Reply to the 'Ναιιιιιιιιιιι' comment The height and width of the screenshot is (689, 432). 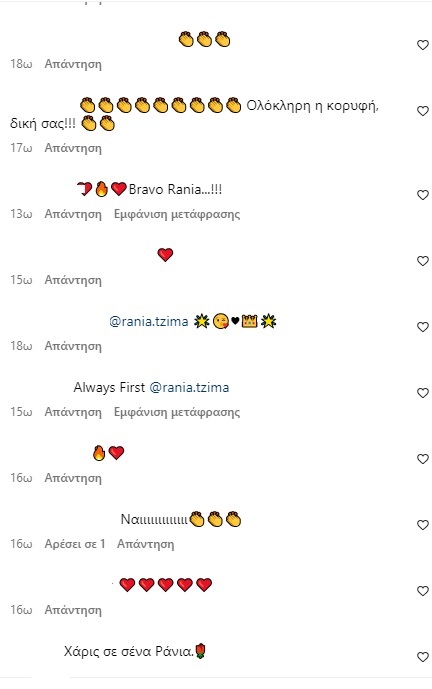145,544
